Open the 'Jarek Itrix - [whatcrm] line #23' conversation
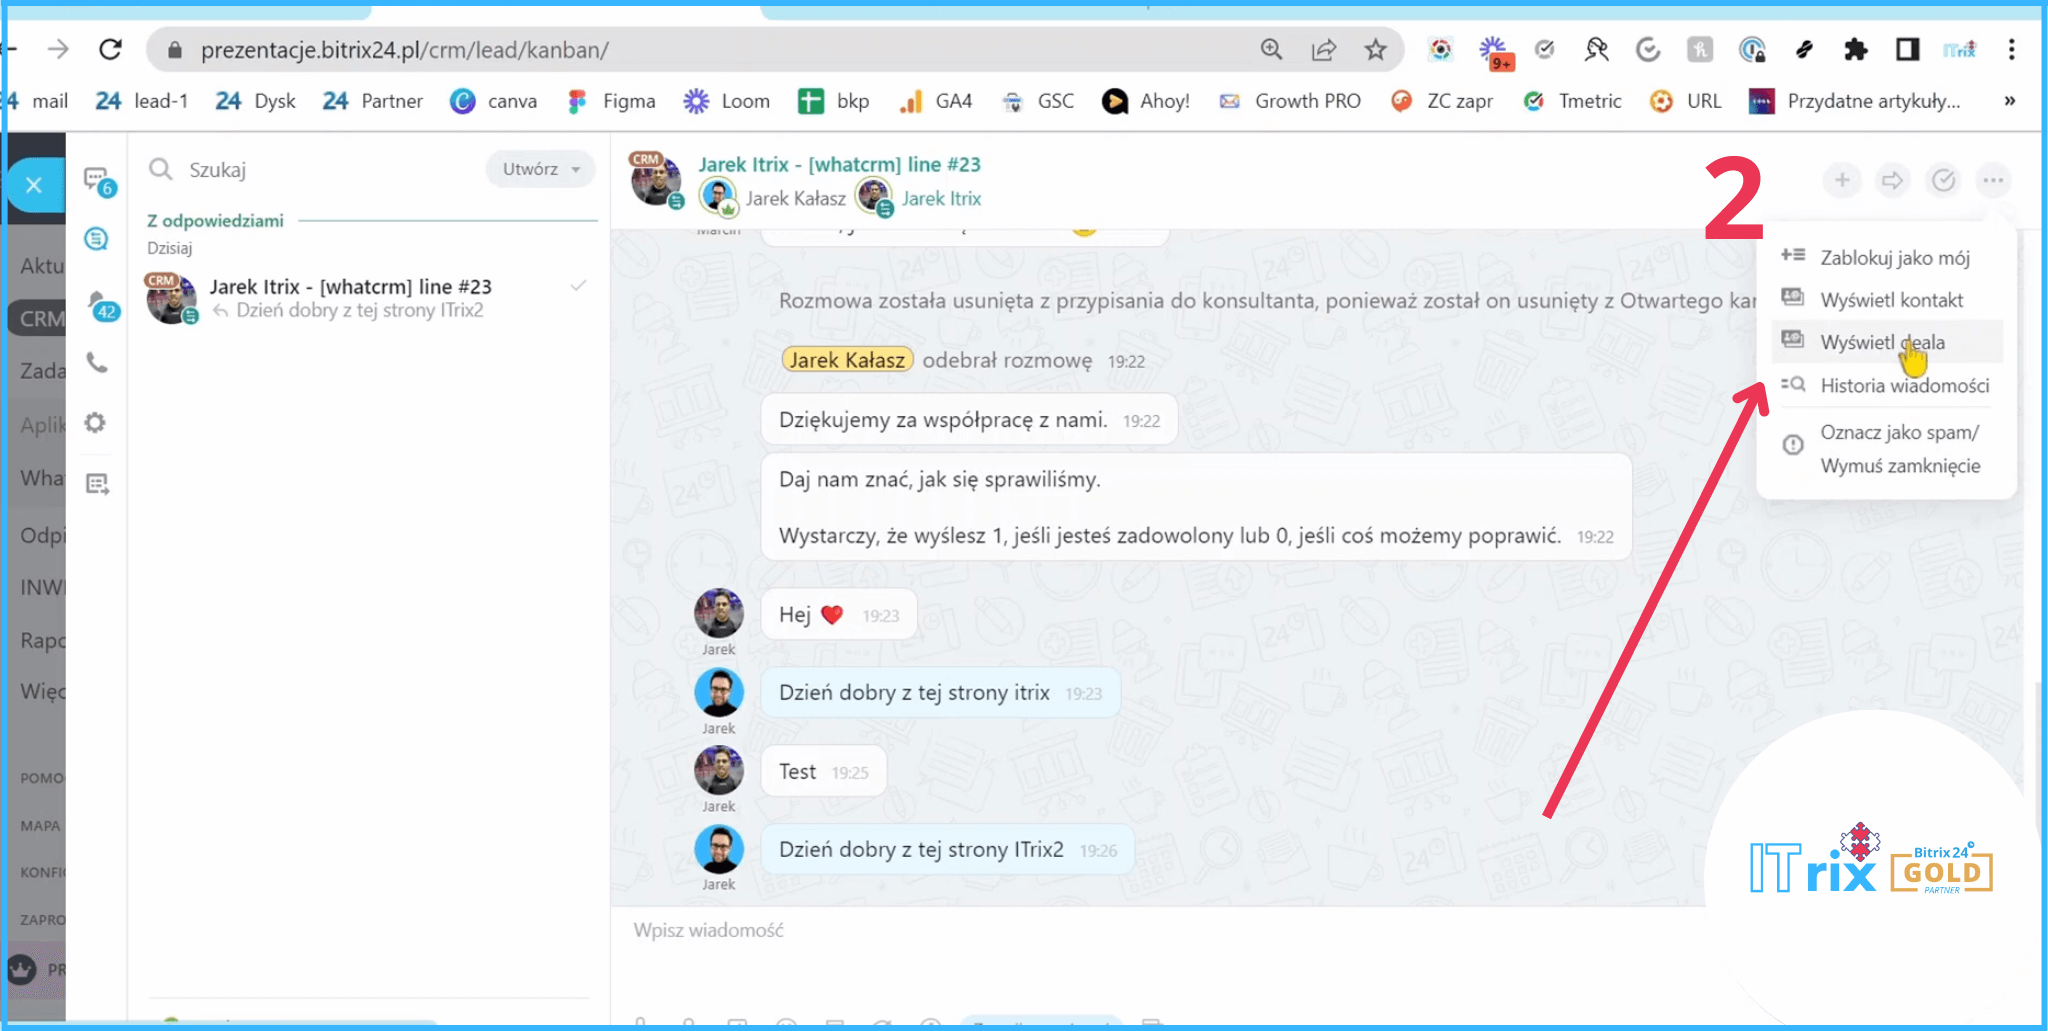This screenshot has height=1031, width=2048. [350, 298]
